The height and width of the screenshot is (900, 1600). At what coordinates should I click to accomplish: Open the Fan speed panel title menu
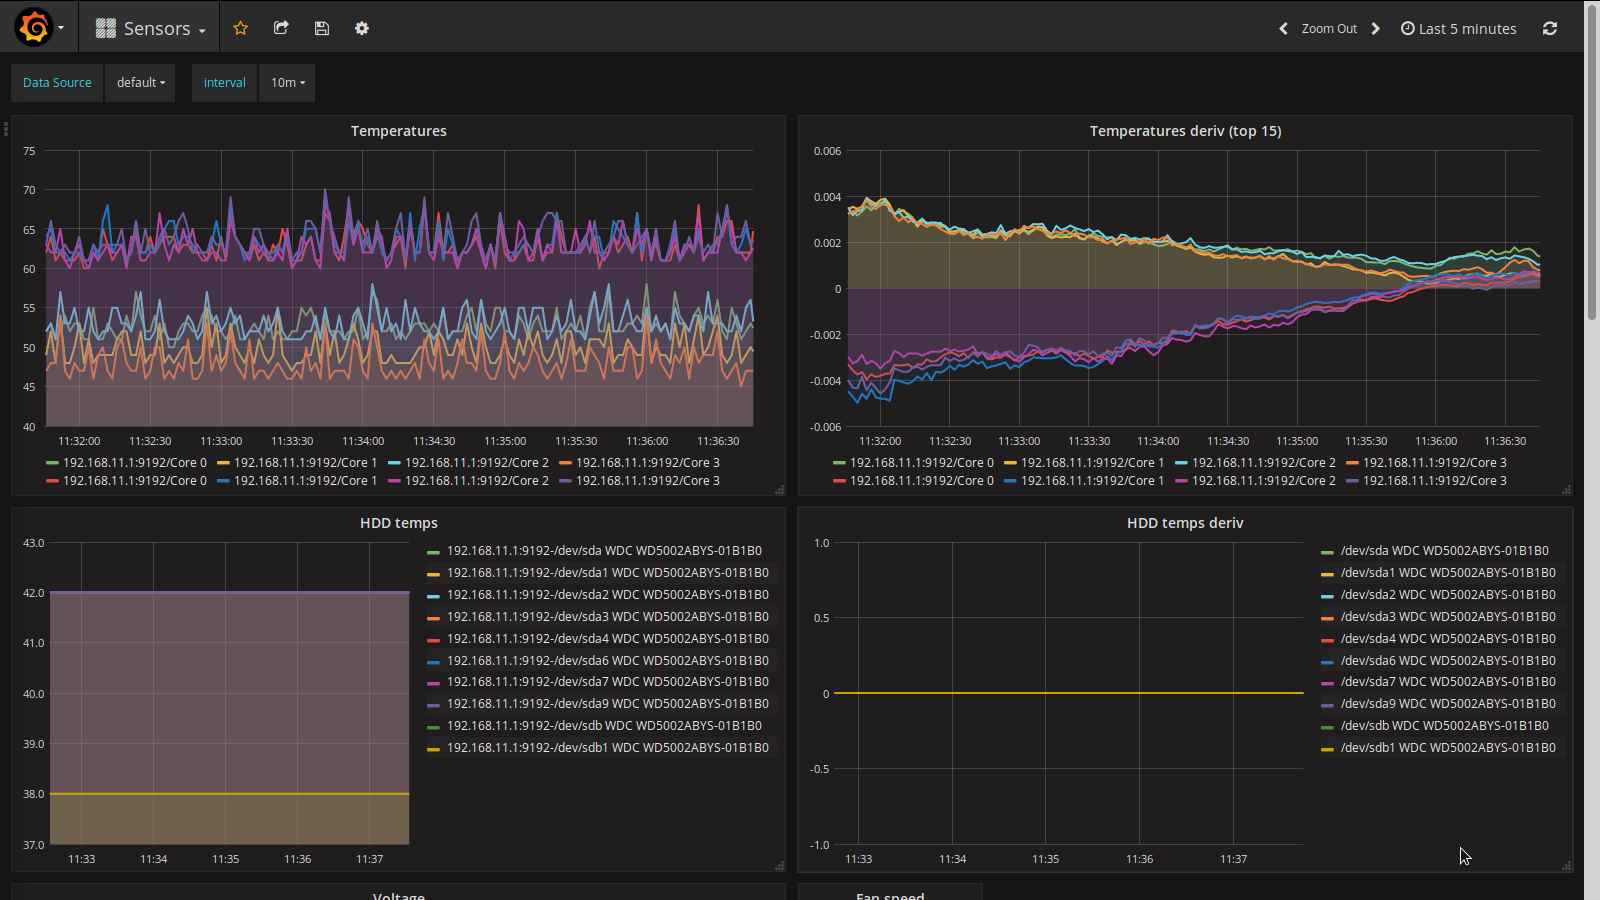890,895
